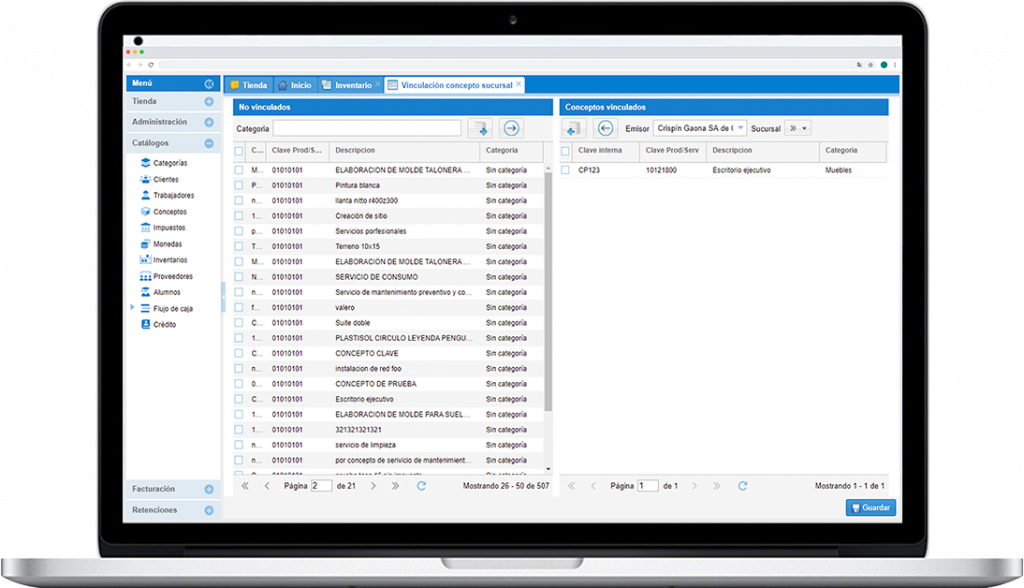Viewport: 1024px width, 588px height.
Task: Switch to the Tienda tab
Action: [x=249, y=85]
